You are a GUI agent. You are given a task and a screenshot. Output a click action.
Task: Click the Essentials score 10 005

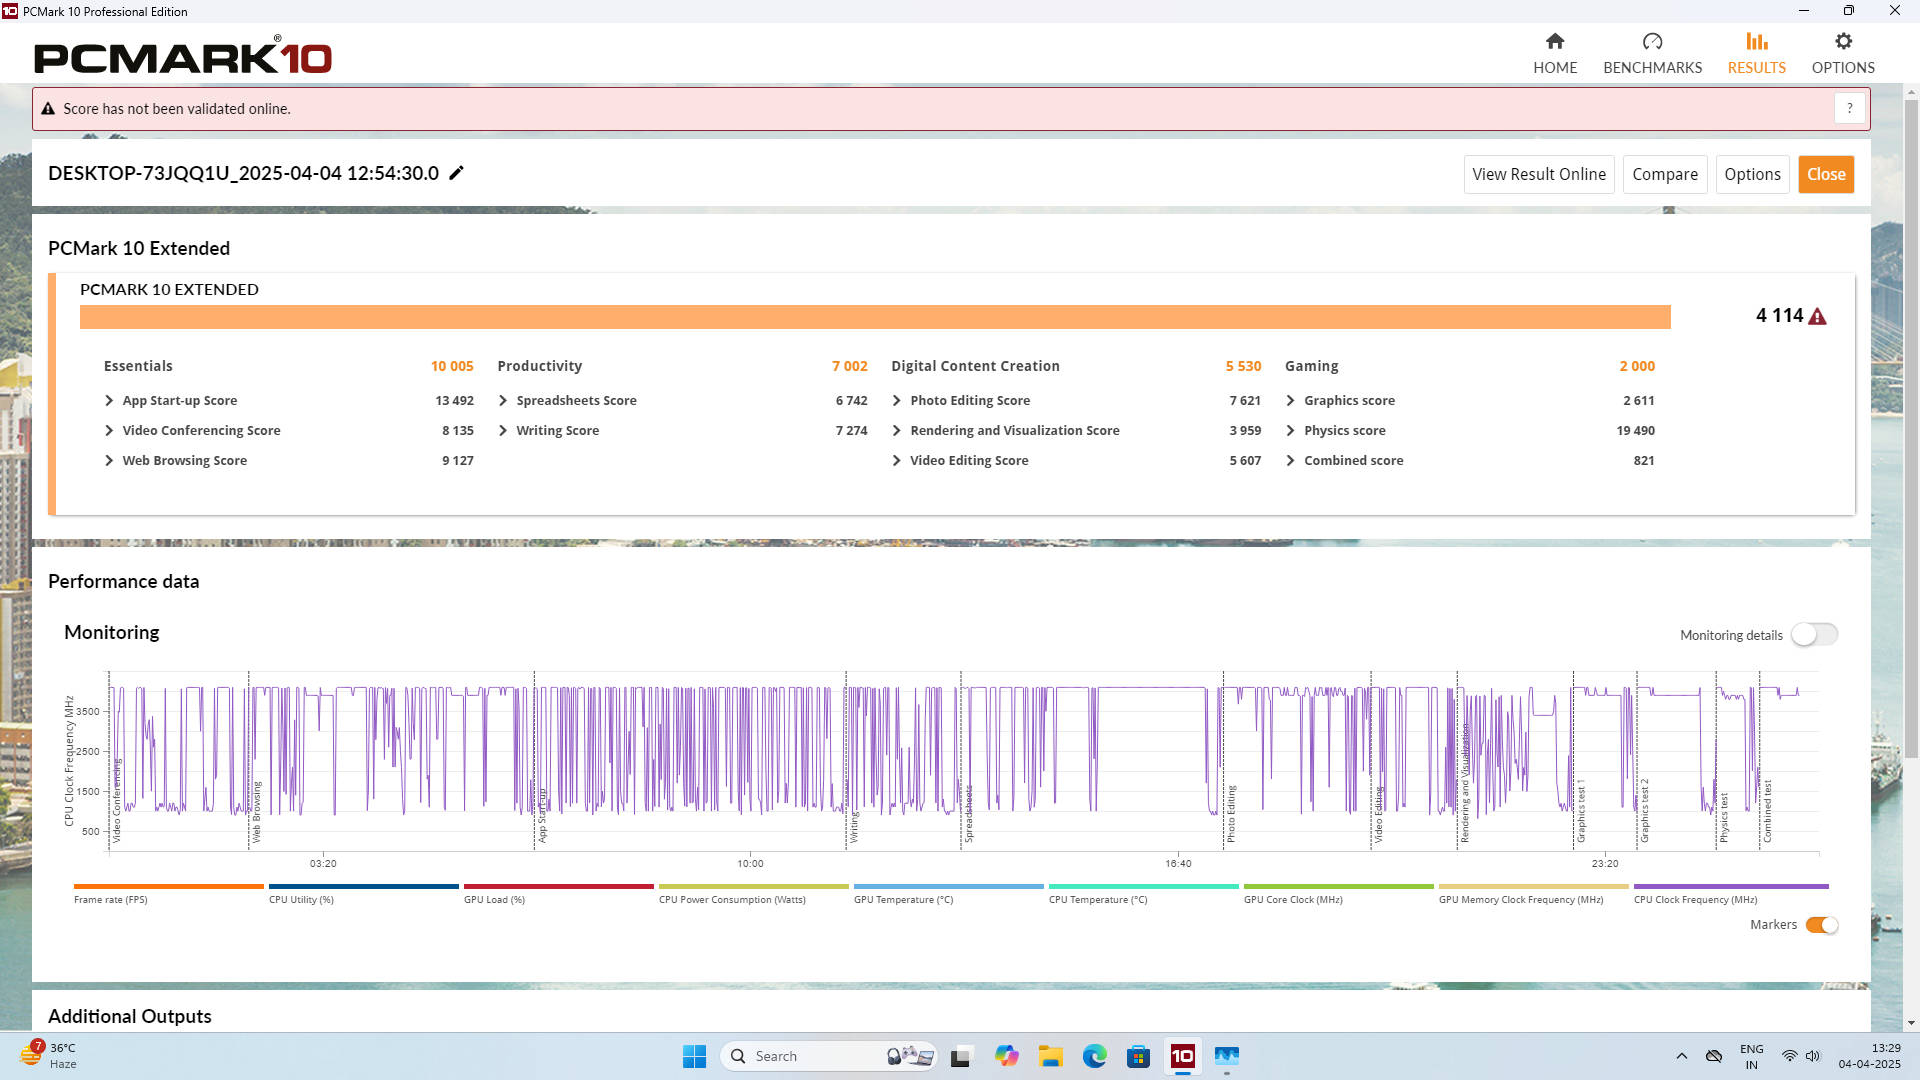(x=452, y=366)
